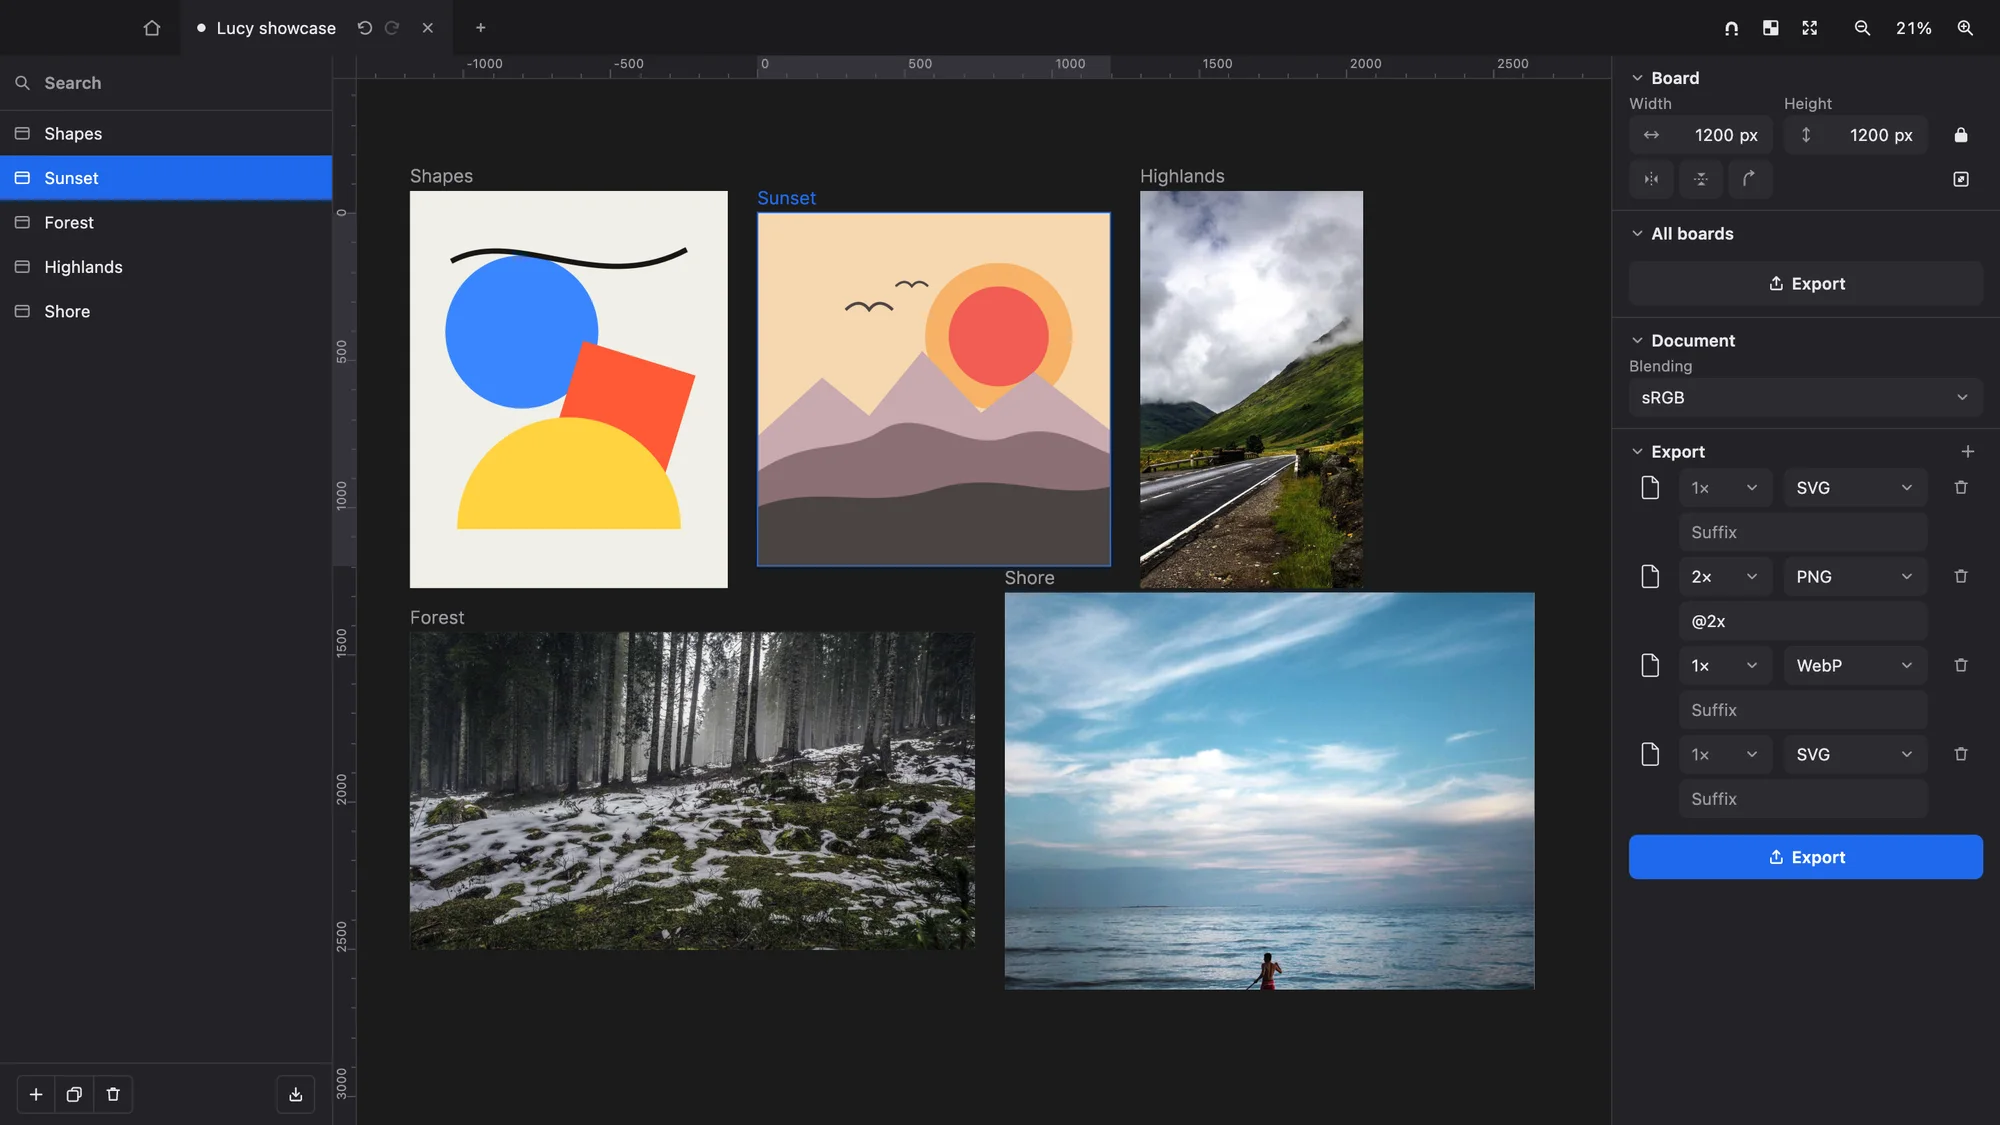Image resolution: width=2000 pixels, height=1125 pixels.
Task: Open the 21% zoom level
Action: pos(1913,28)
